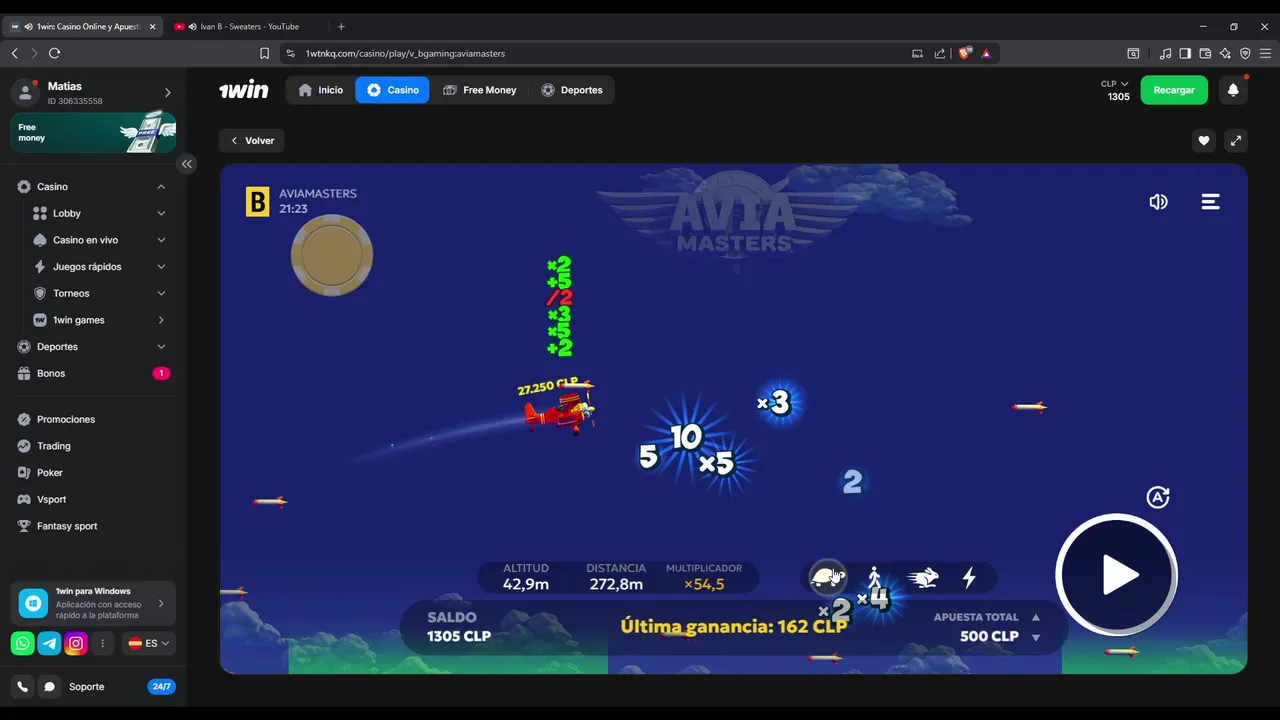Open the notifications bell
The width and height of the screenshot is (1280, 720).
click(x=1233, y=90)
